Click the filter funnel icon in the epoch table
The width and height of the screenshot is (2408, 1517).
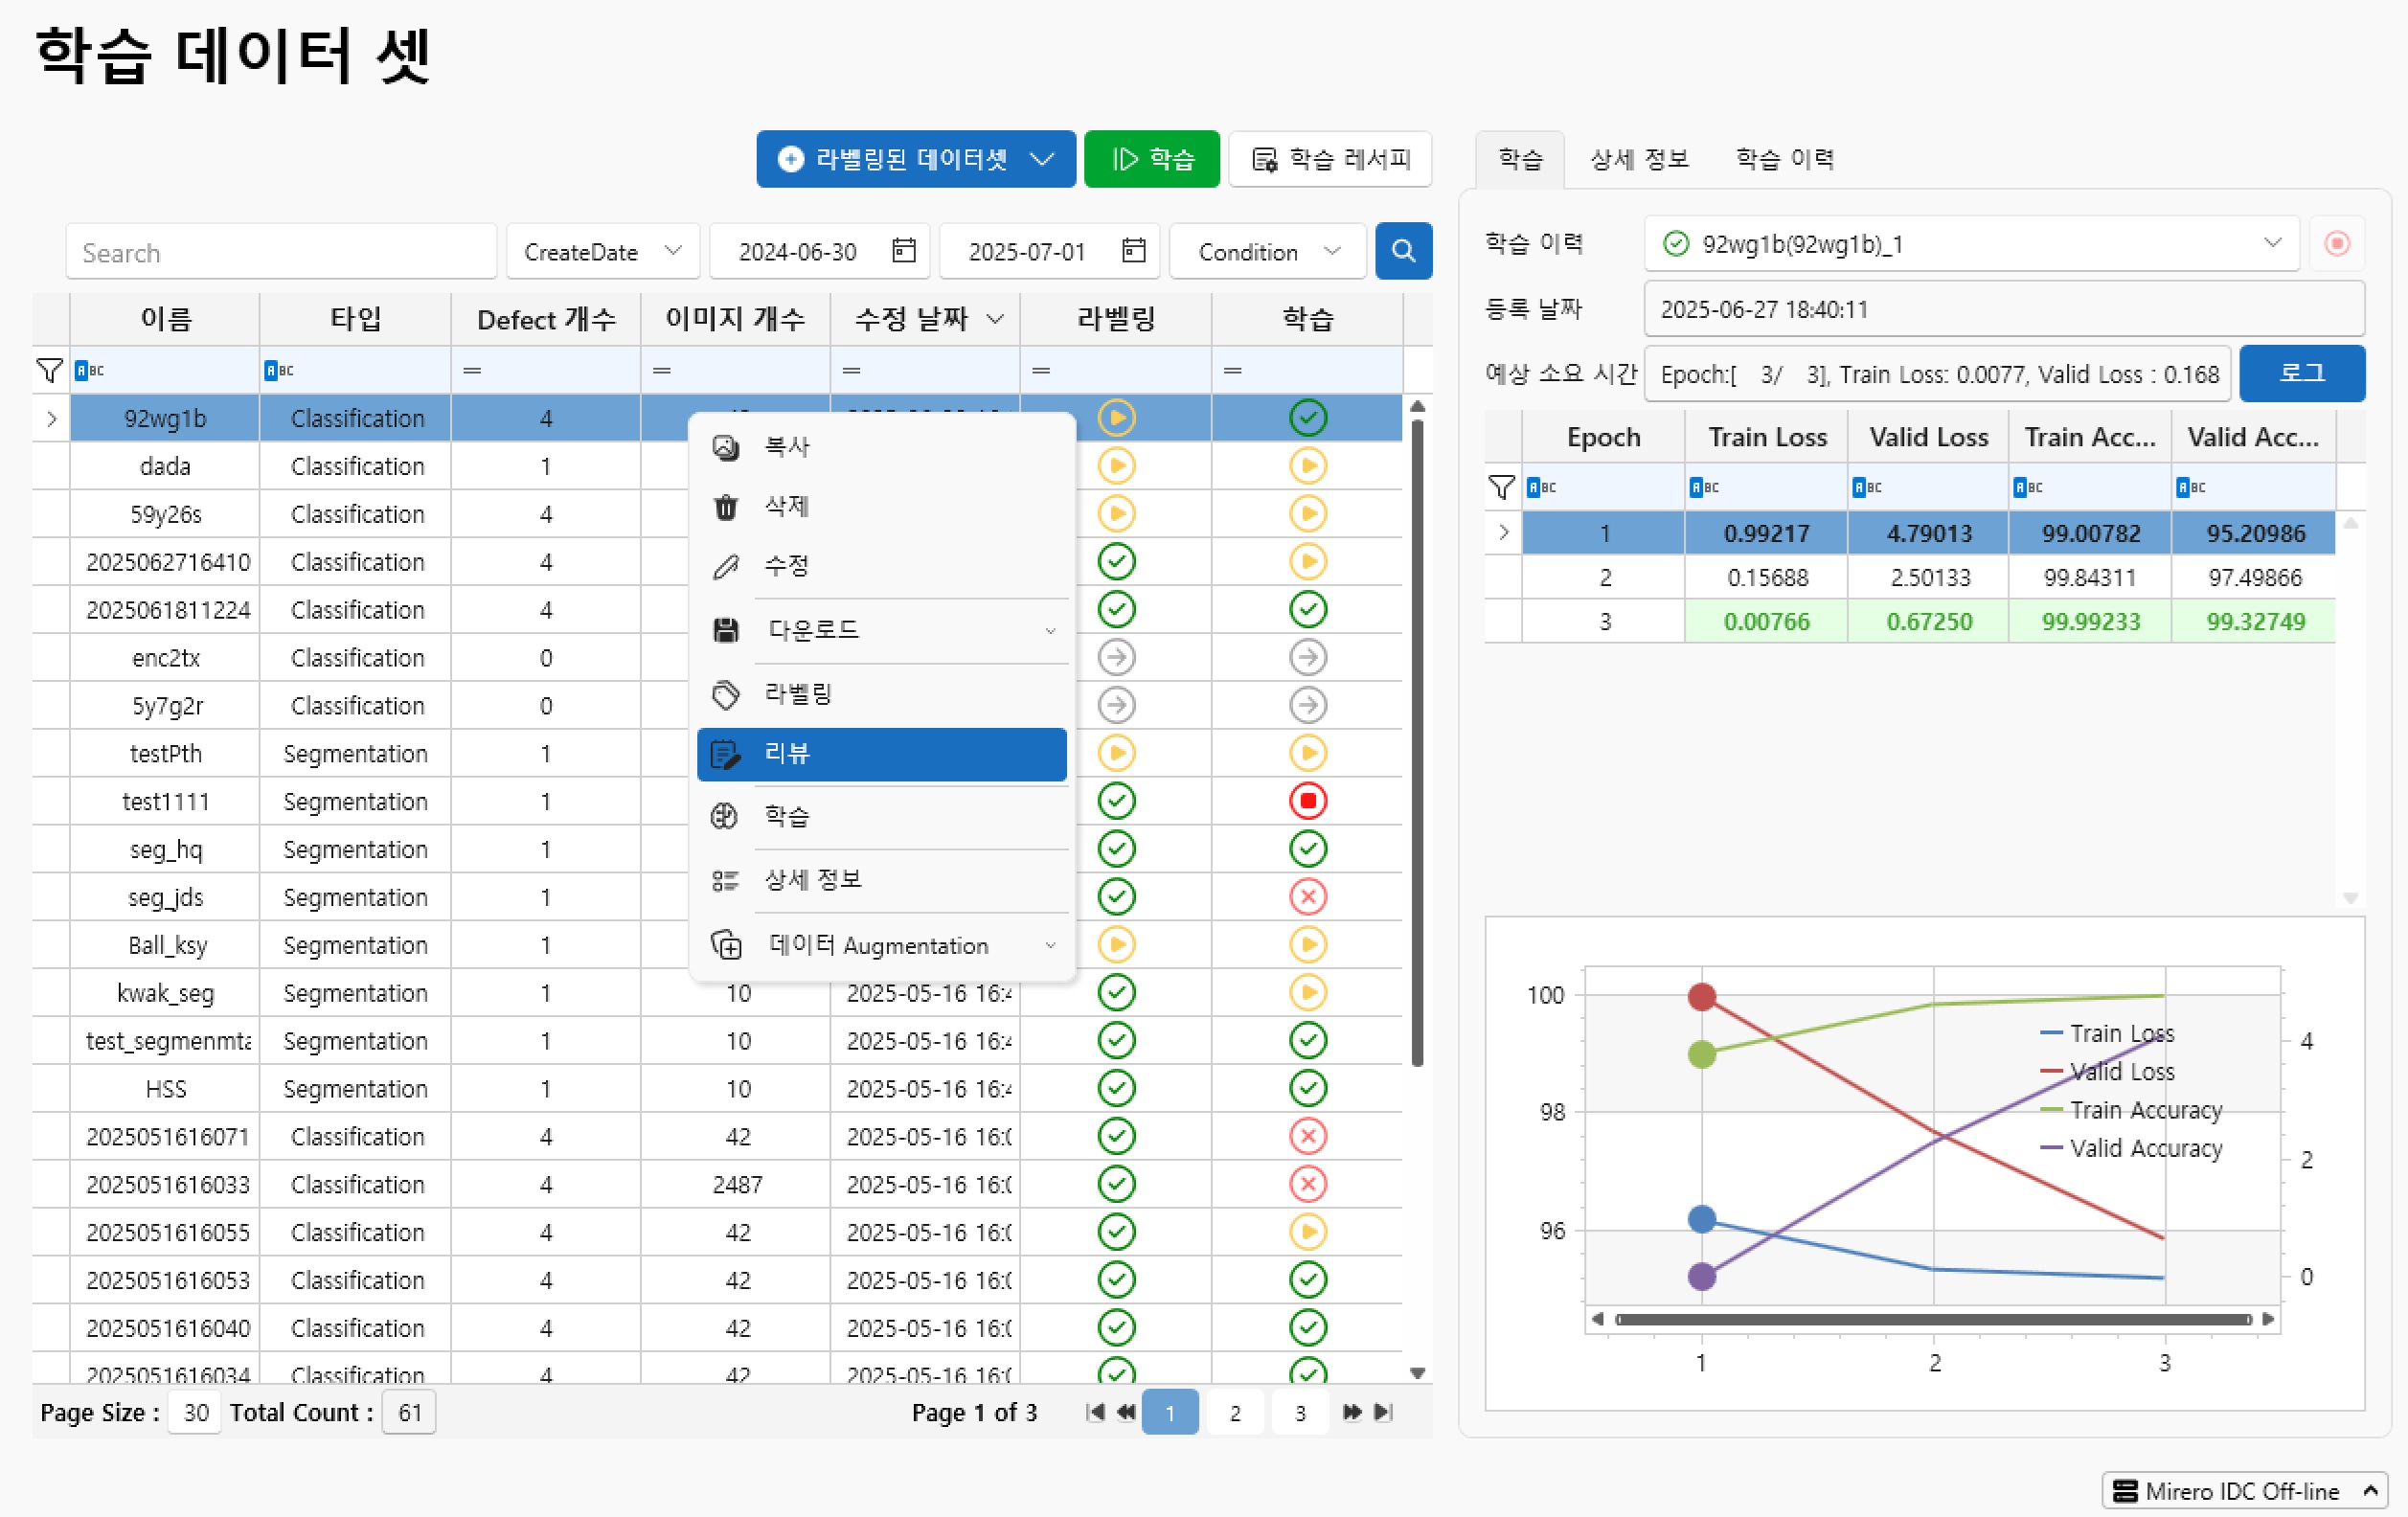[1501, 487]
